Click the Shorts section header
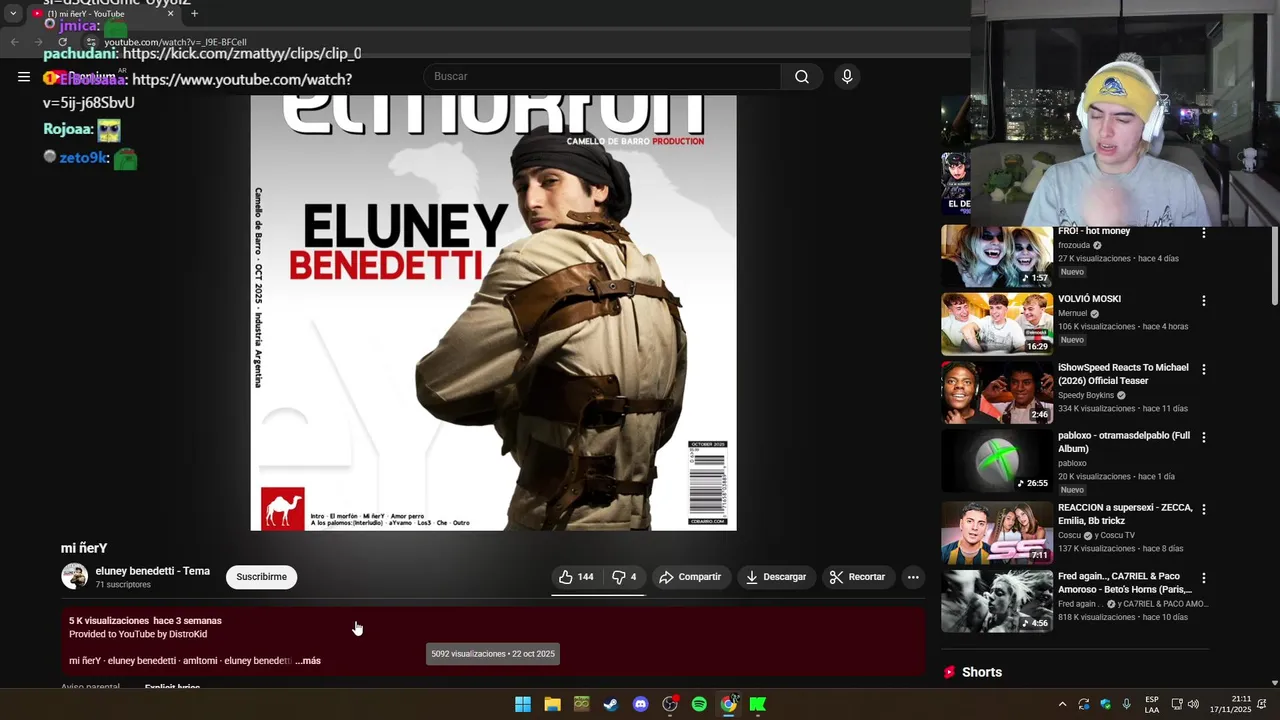1280x720 pixels. pyautogui.click(x=981, y=672)
